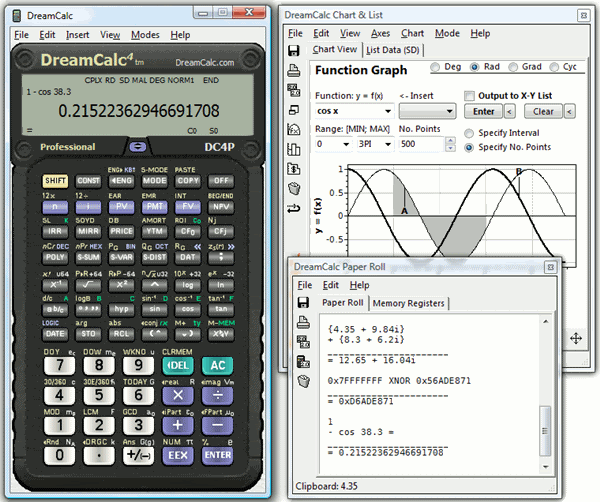Screen dimensions: 600x502
Task: Click the No. Points input field showing 500
Action: coord(421,144)
